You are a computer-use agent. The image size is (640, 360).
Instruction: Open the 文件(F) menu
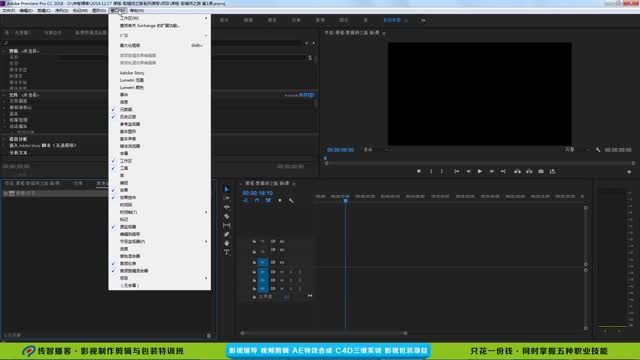[9, 11]
